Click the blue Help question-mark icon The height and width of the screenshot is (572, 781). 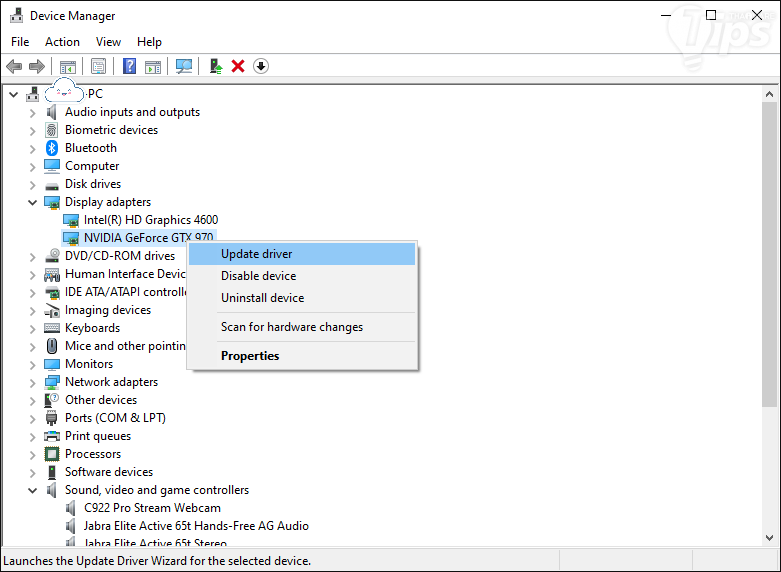(130, 66)
